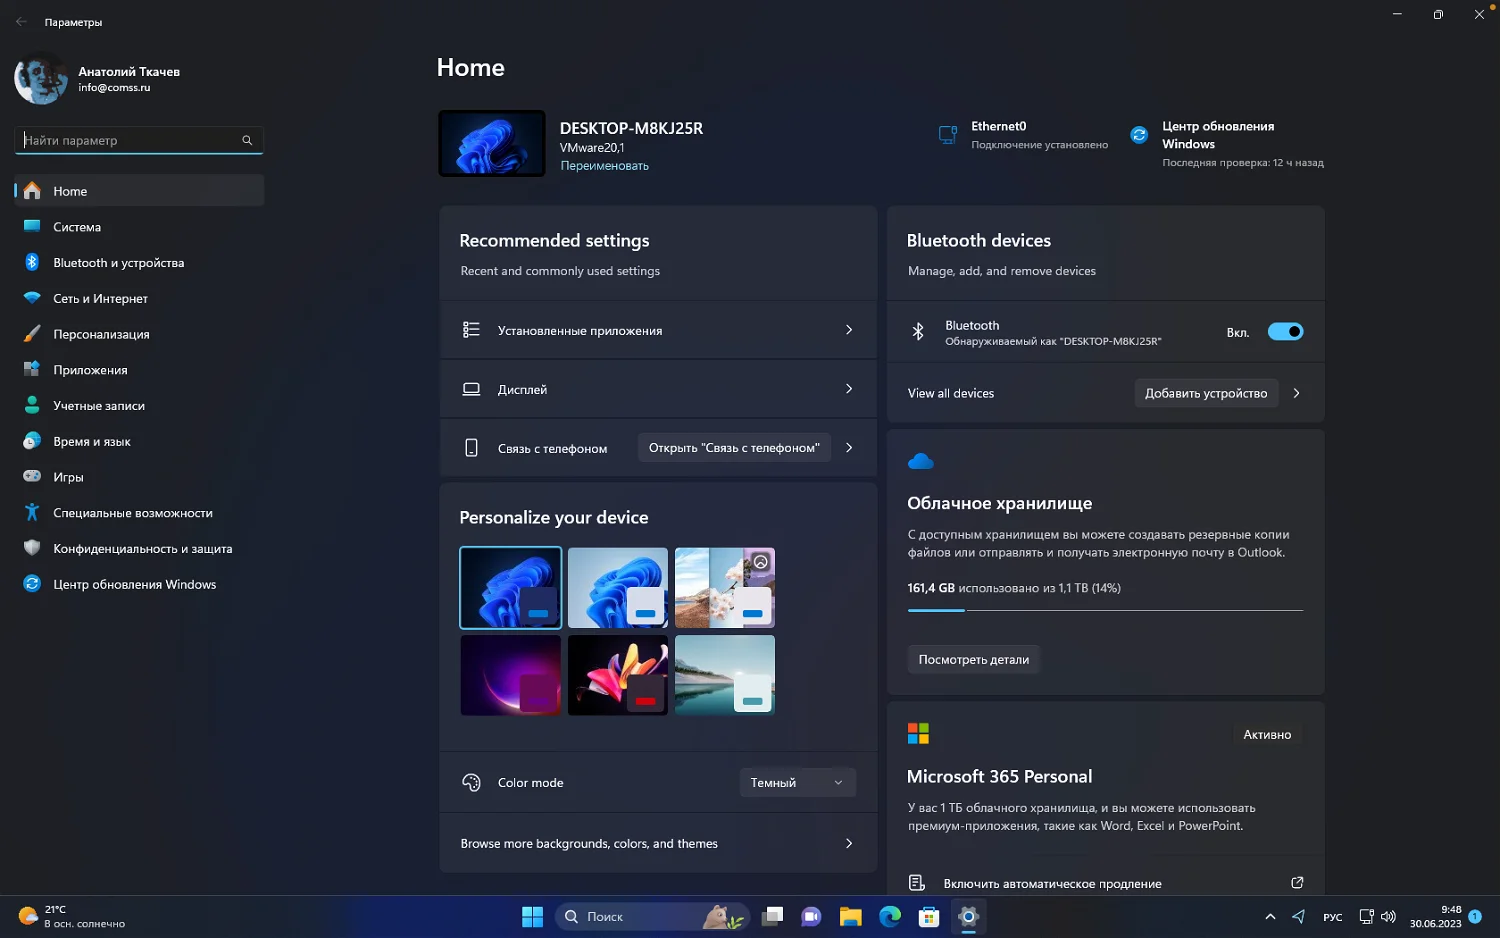
Task: Open Microsoft Store from the taskbar
Action: (x=929, y=916)
